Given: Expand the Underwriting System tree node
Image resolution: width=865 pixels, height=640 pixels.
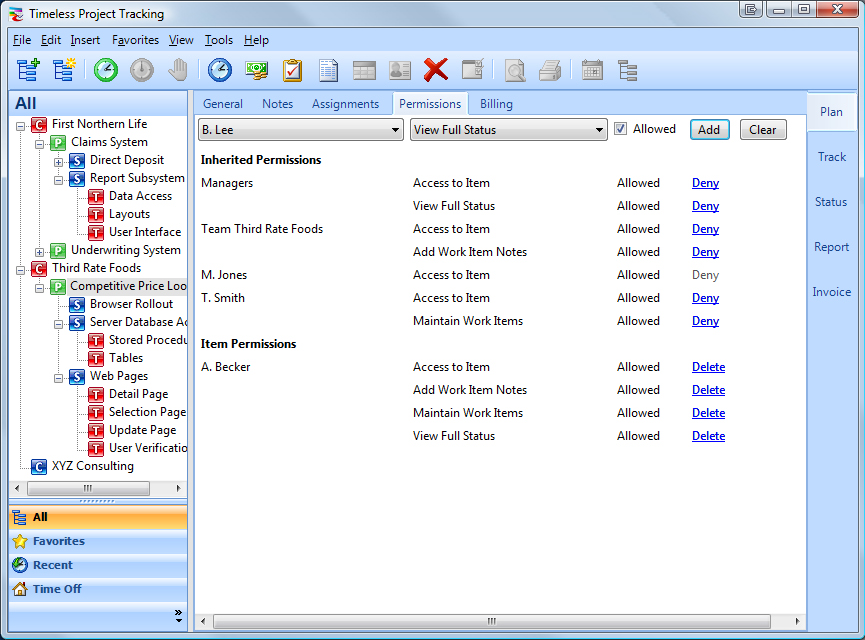Looking at the screenshot, I should 40,251.
